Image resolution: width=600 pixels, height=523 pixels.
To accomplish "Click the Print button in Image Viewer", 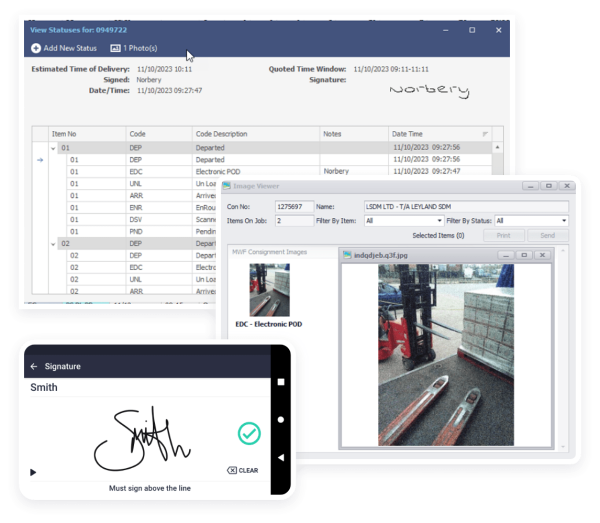I will pos(503,235).
